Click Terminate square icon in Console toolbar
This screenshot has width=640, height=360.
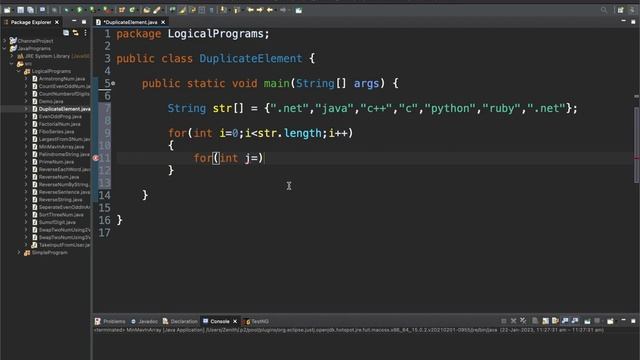[x=504, y=321]
